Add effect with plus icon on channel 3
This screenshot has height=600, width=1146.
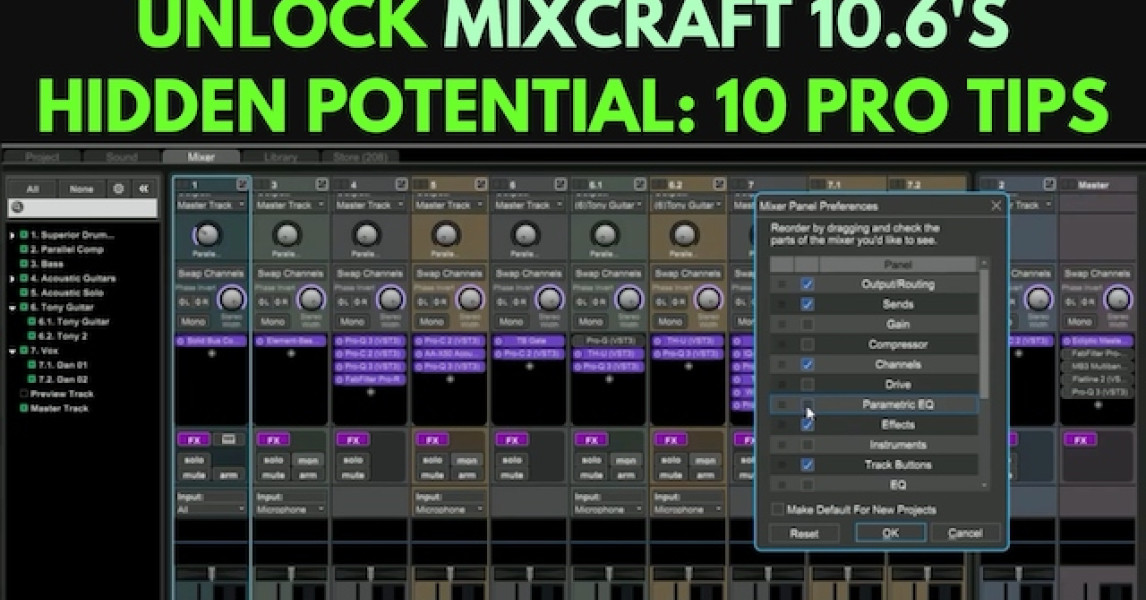coord(291,354)
